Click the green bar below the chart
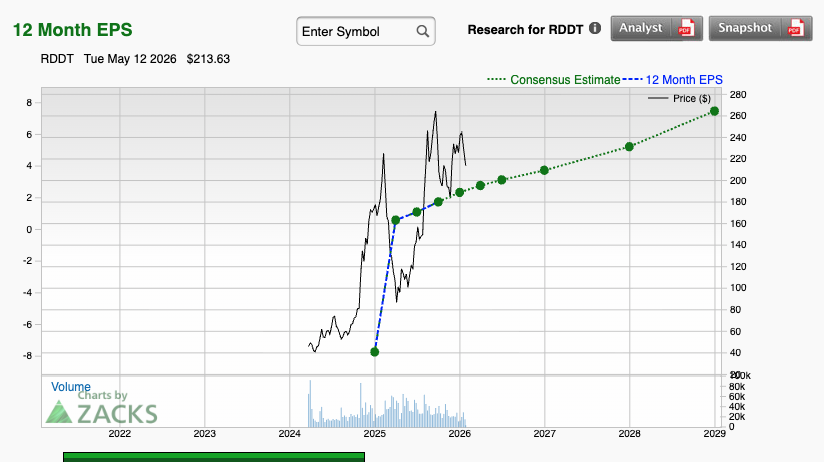Image resolution: width=824 pixels, height=462 pixels. (x=214, y=457)
